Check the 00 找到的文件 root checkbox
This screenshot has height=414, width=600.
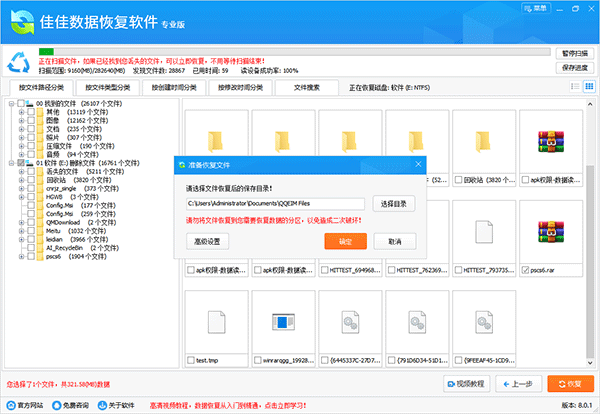[x=21, y=103]
